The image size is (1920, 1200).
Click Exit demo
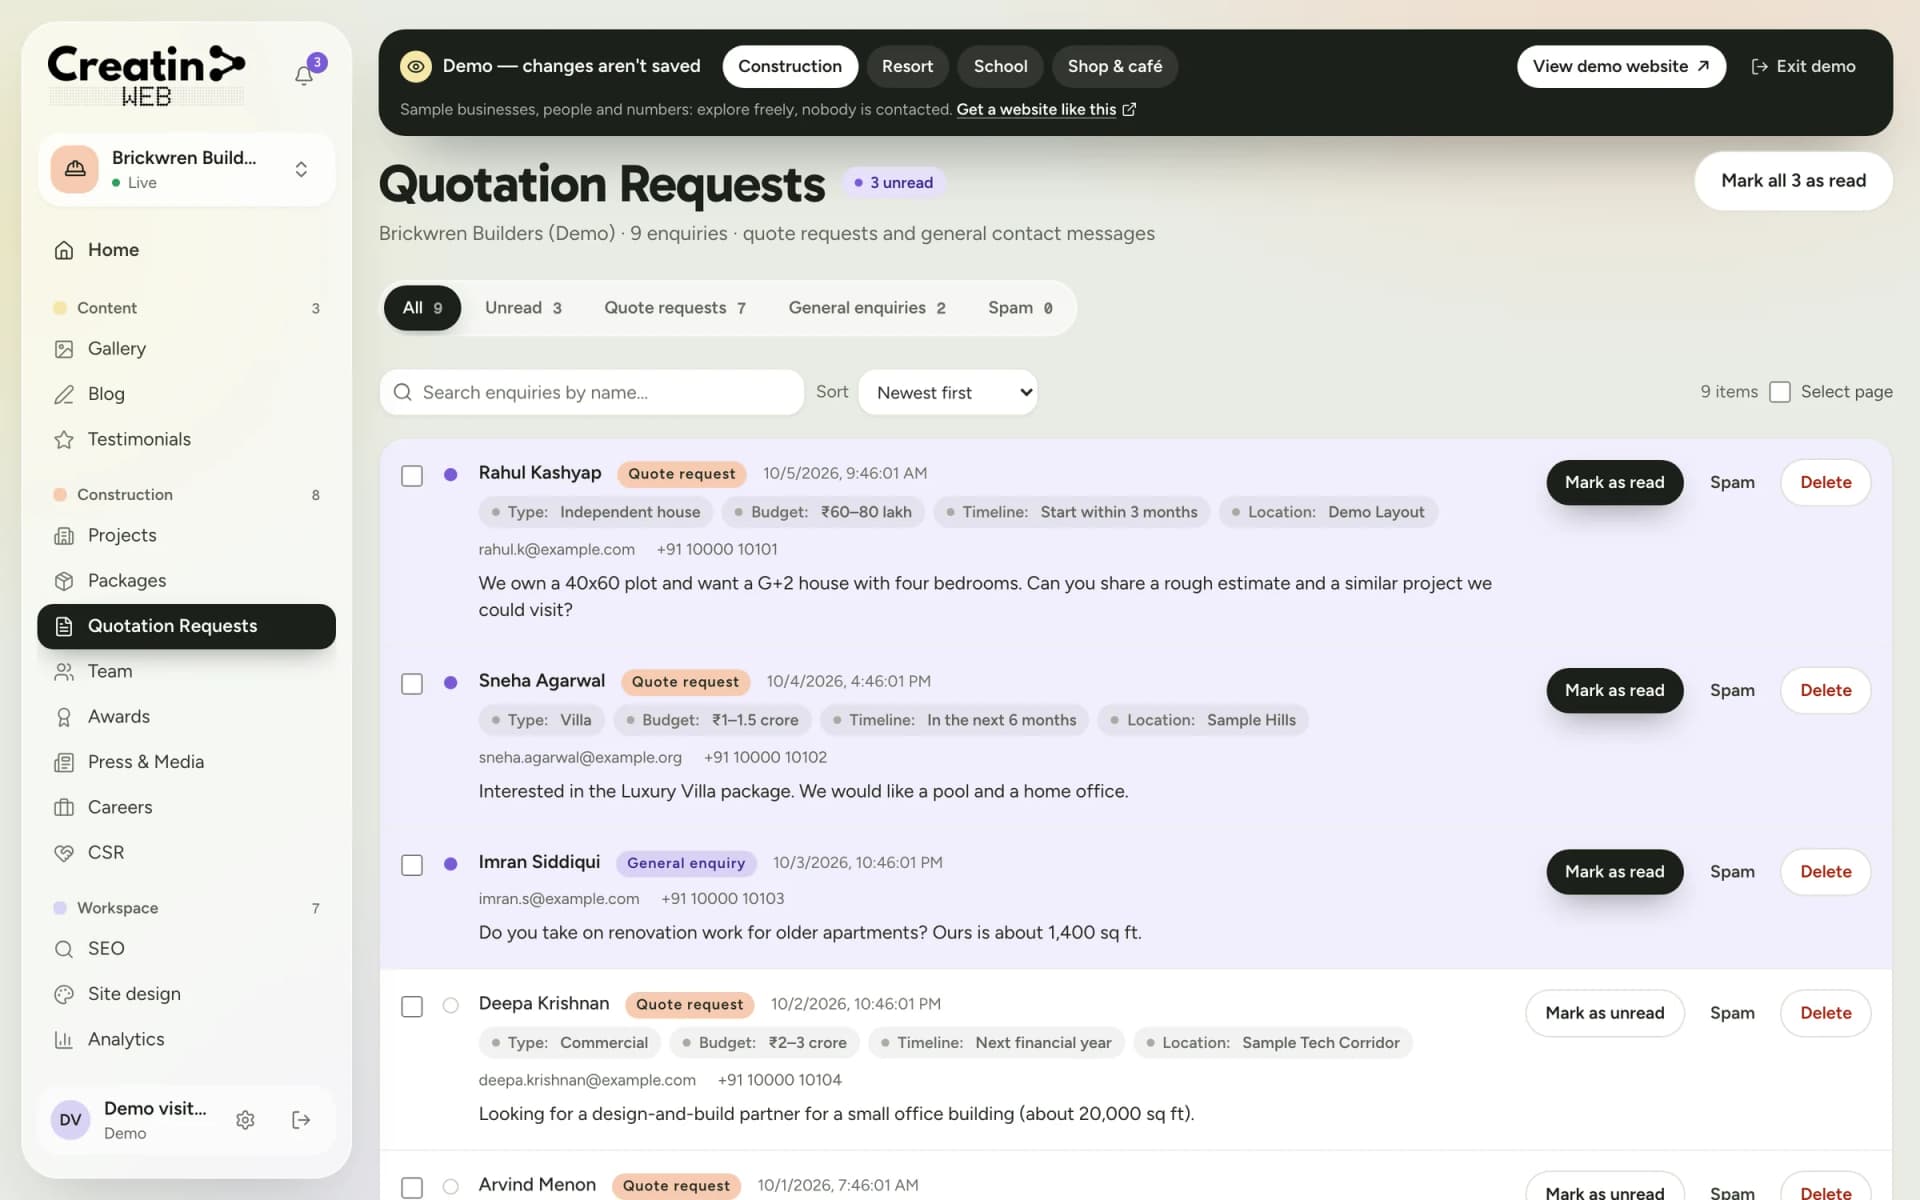pos(1803,66)
